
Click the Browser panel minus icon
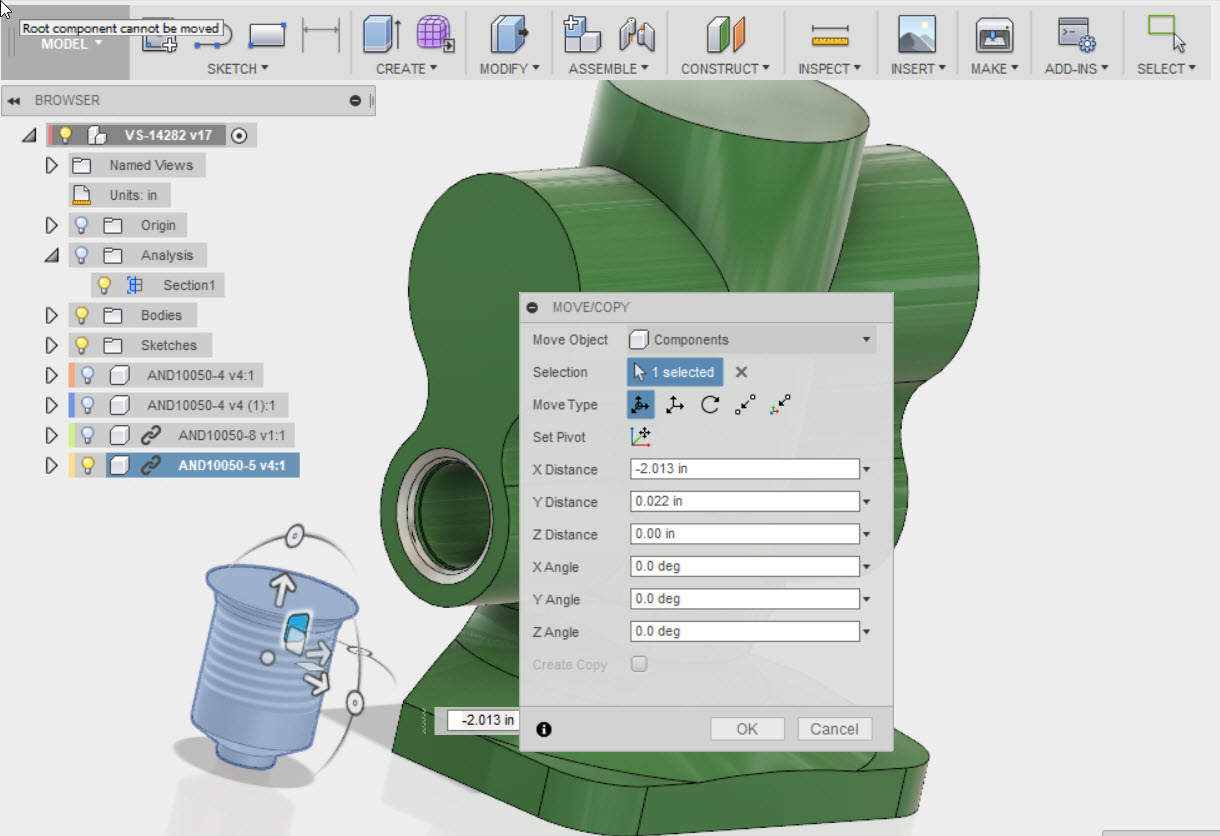(355, 101)
